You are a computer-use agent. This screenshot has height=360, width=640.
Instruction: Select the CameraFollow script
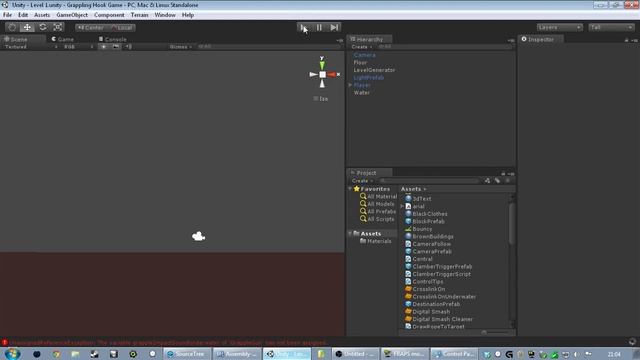(429, 244)
